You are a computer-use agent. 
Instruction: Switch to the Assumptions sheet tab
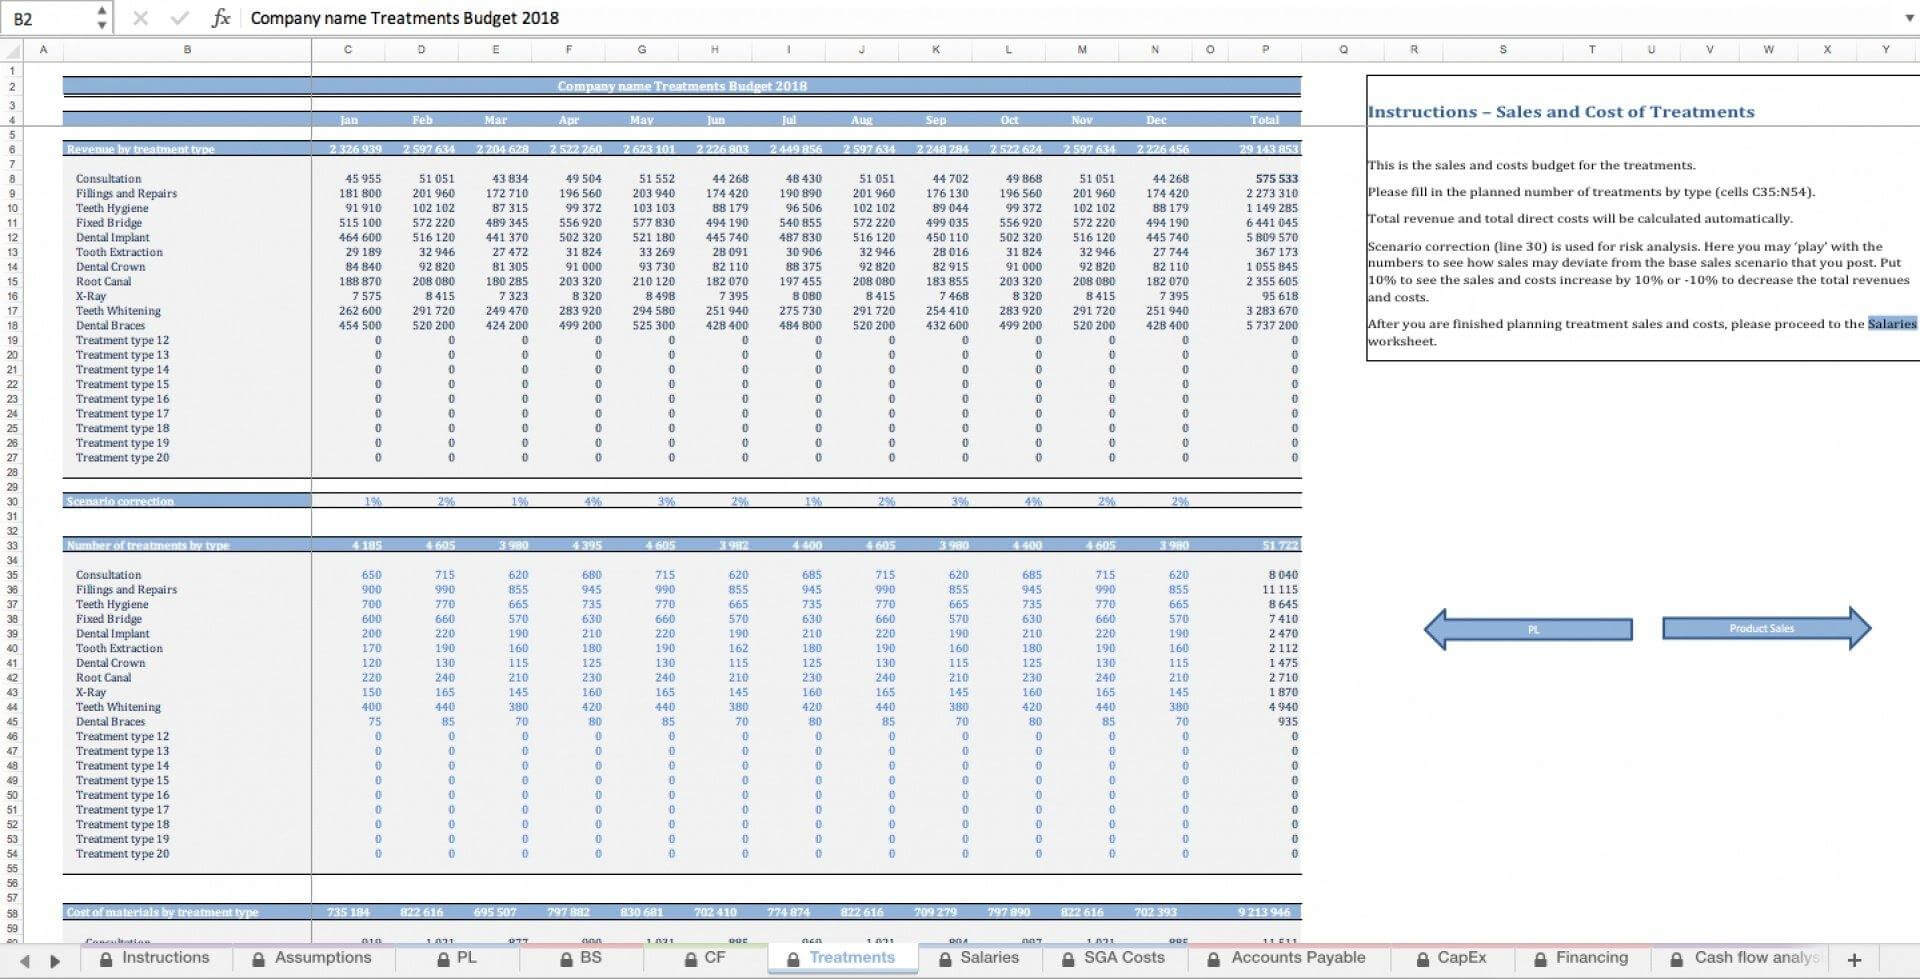(311, 958)
